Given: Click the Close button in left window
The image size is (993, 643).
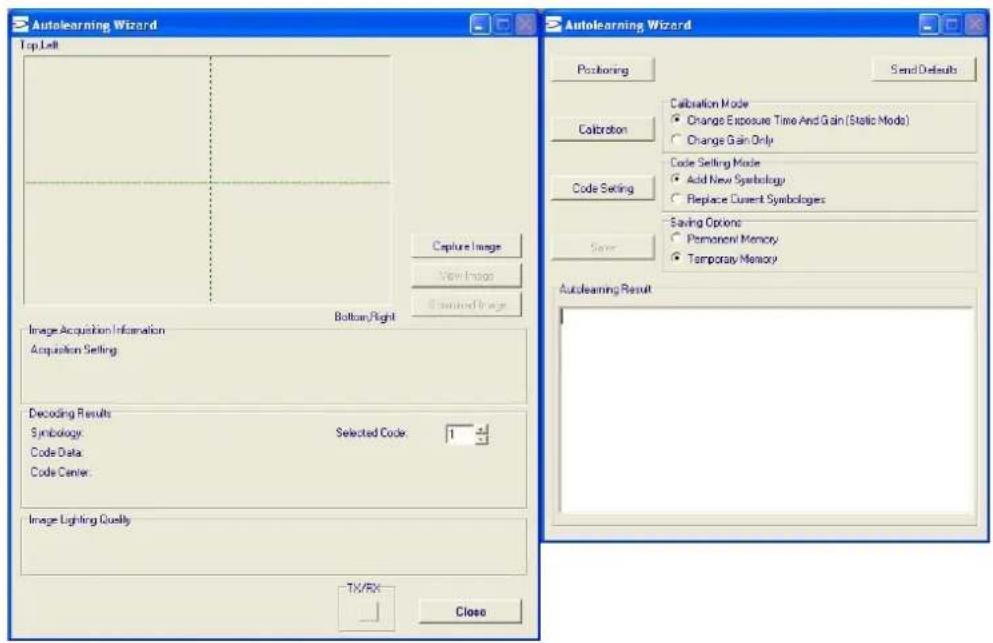Looking at the screenshot, I should [x=470, y=611].
